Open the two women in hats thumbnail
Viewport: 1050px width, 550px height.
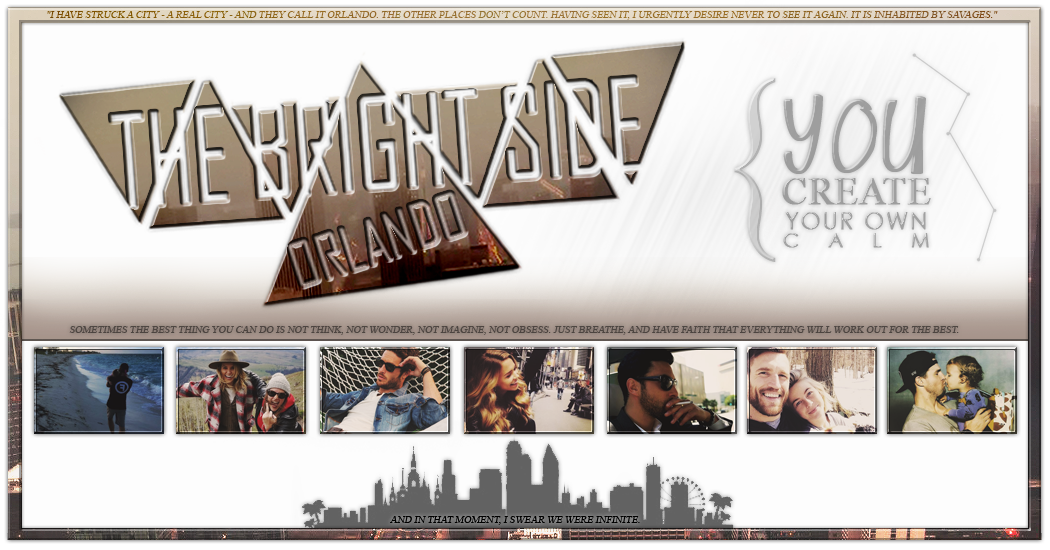(241, 390)
